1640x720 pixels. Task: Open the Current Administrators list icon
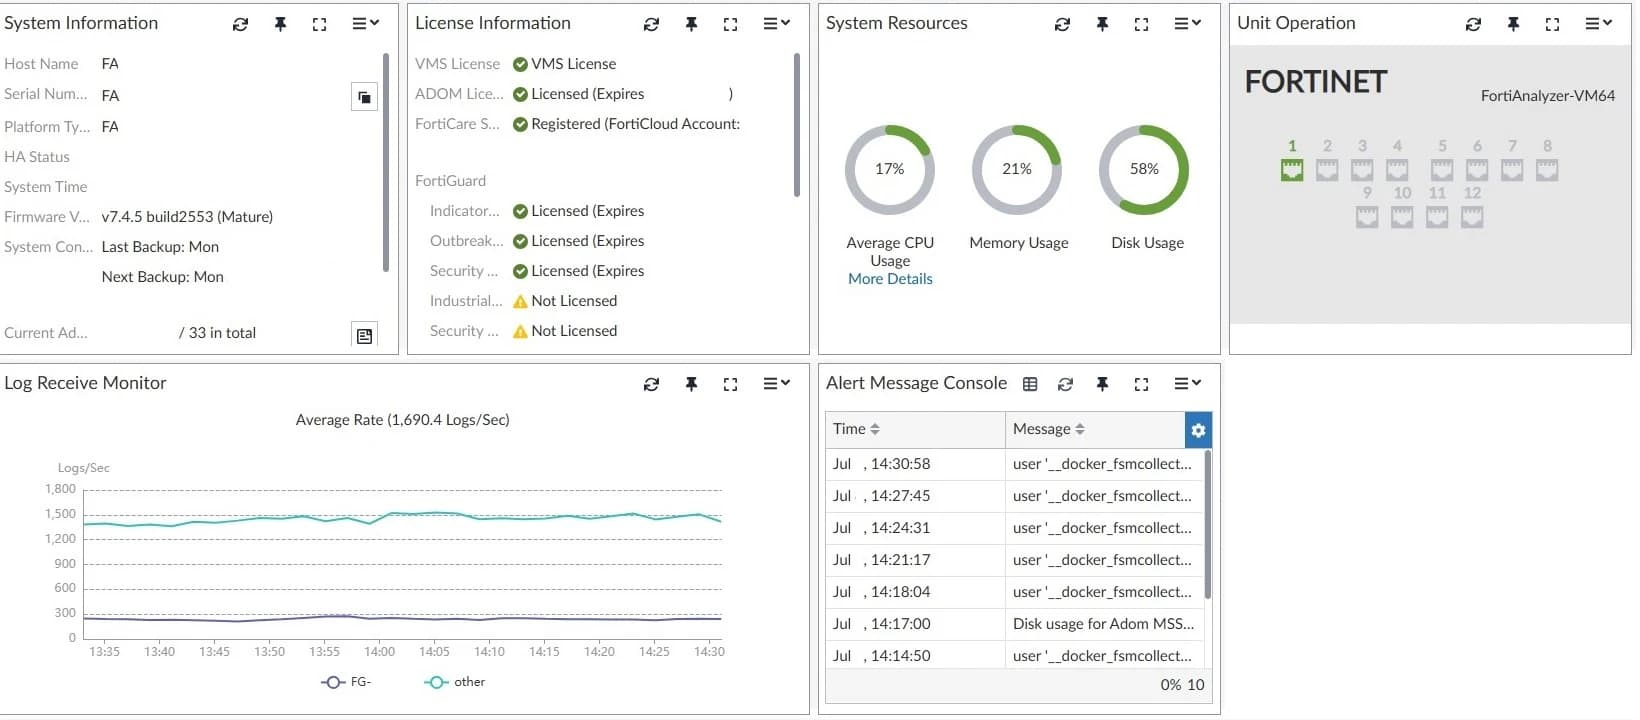[x=364, y=336]
